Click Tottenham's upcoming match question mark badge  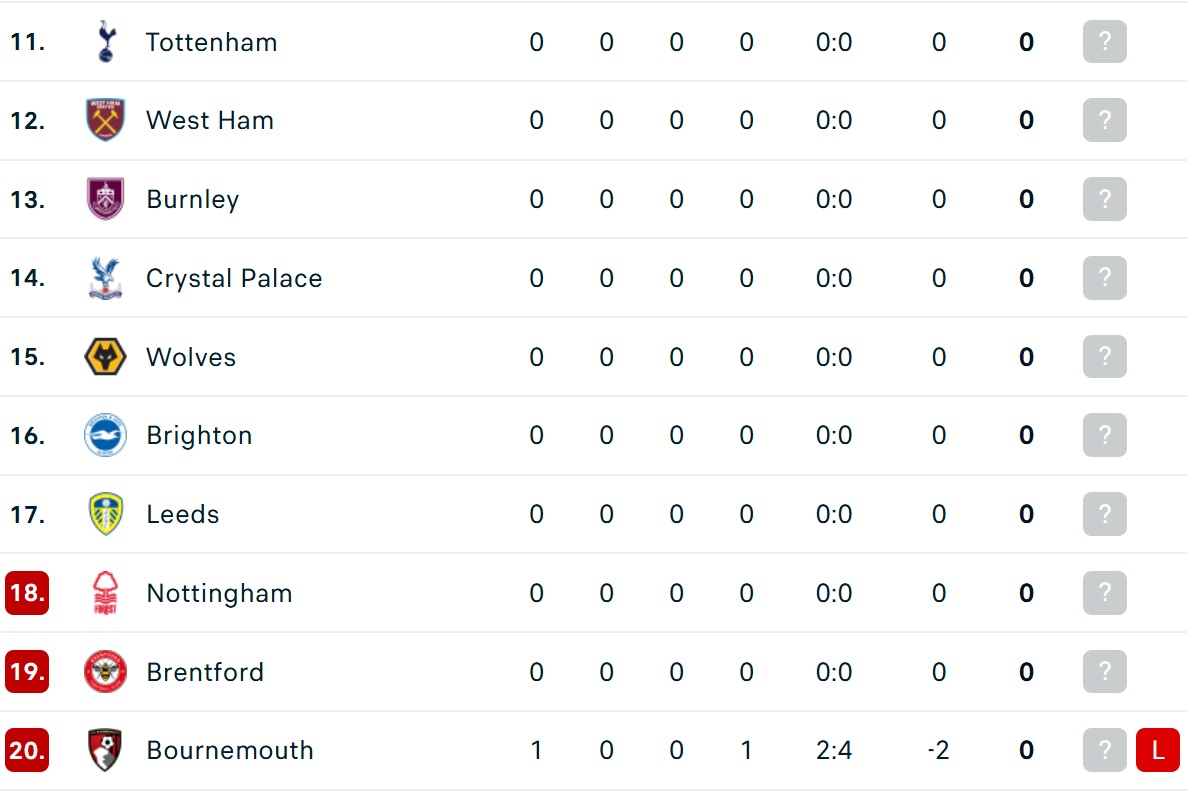tap(1104, 42)
